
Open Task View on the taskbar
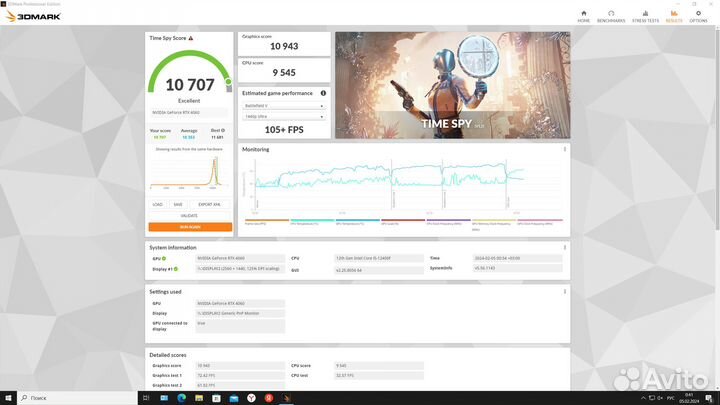(x=146, y=398)
